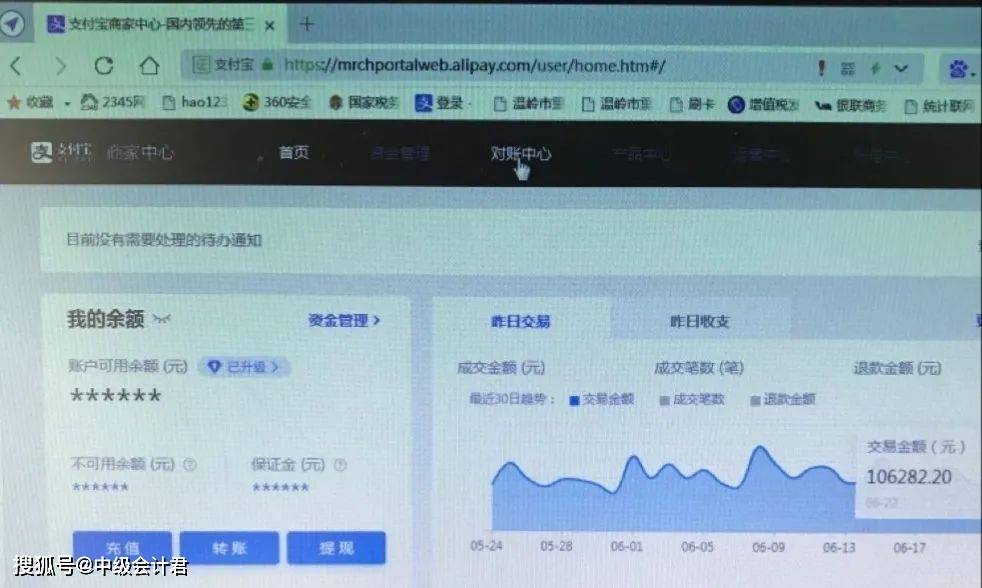Click the paw icon in toolbar
This screenshot has width=982, height=588.
958,68
